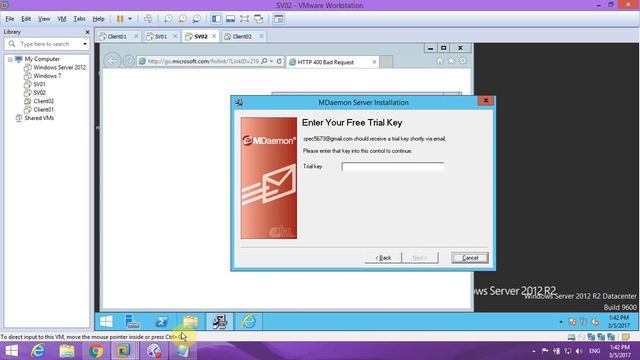Screen dimensions: 640x360
Task: Click the console view icon in toolbar
Action: coord(279,19)
